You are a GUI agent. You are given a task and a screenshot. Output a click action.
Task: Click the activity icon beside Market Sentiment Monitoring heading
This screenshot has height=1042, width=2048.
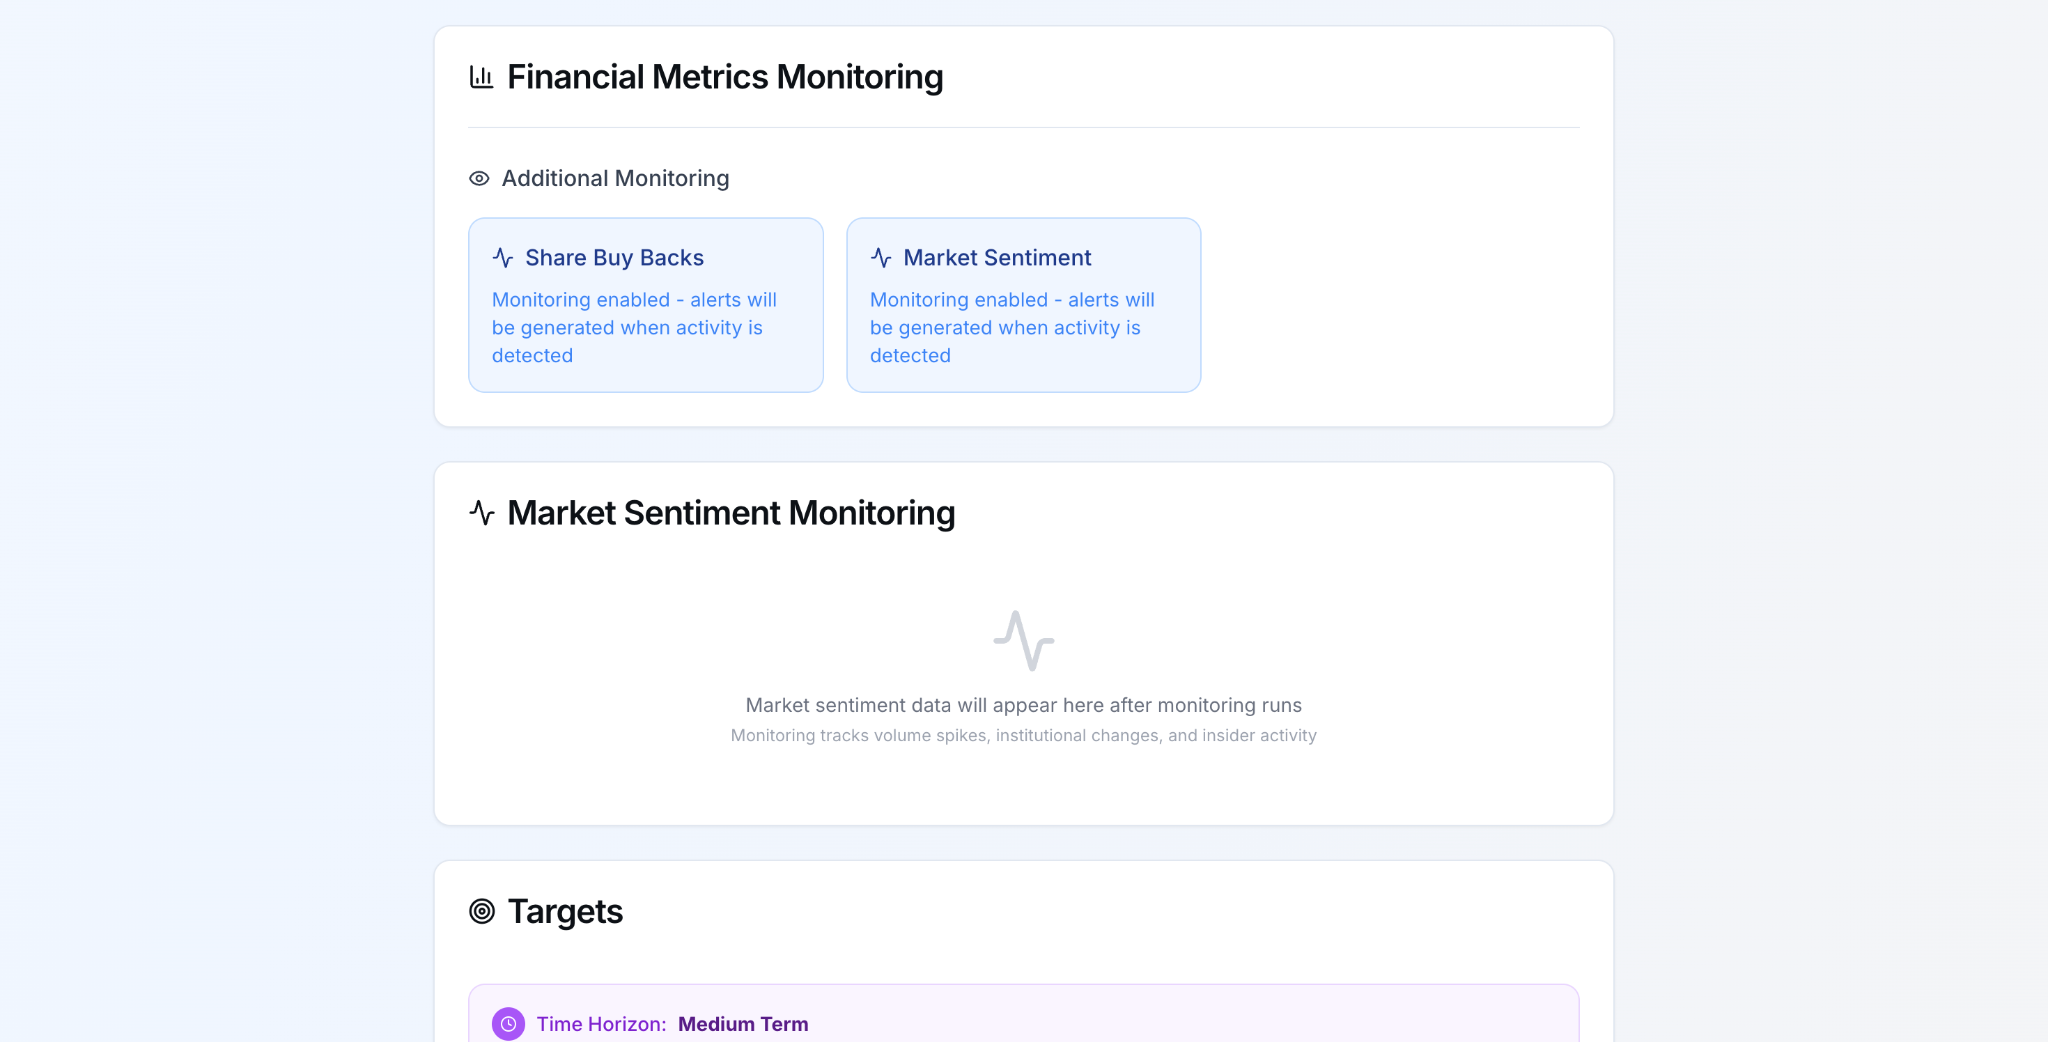tap(482, 513)
